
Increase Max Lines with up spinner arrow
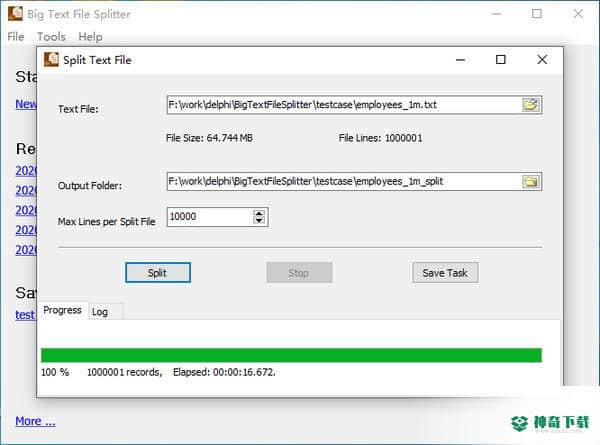click(259, 214)
